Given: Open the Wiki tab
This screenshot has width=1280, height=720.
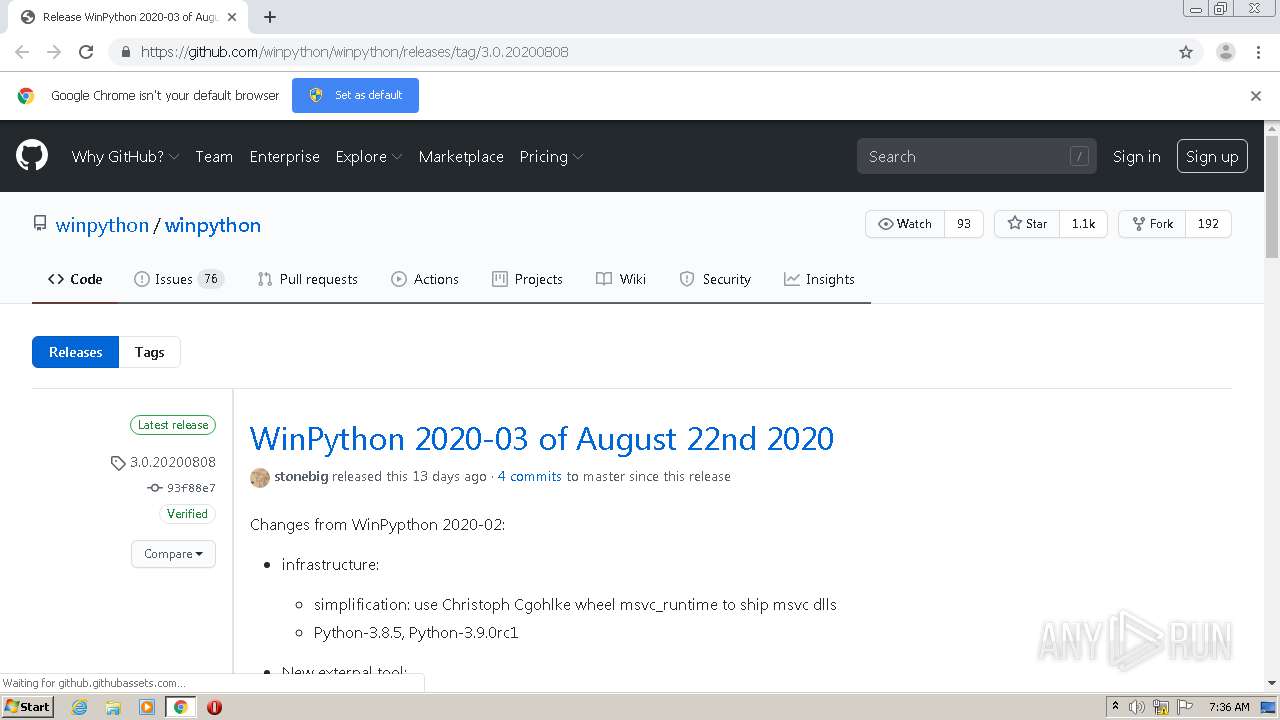Looking at the screenshot, I should pos(621,279).
